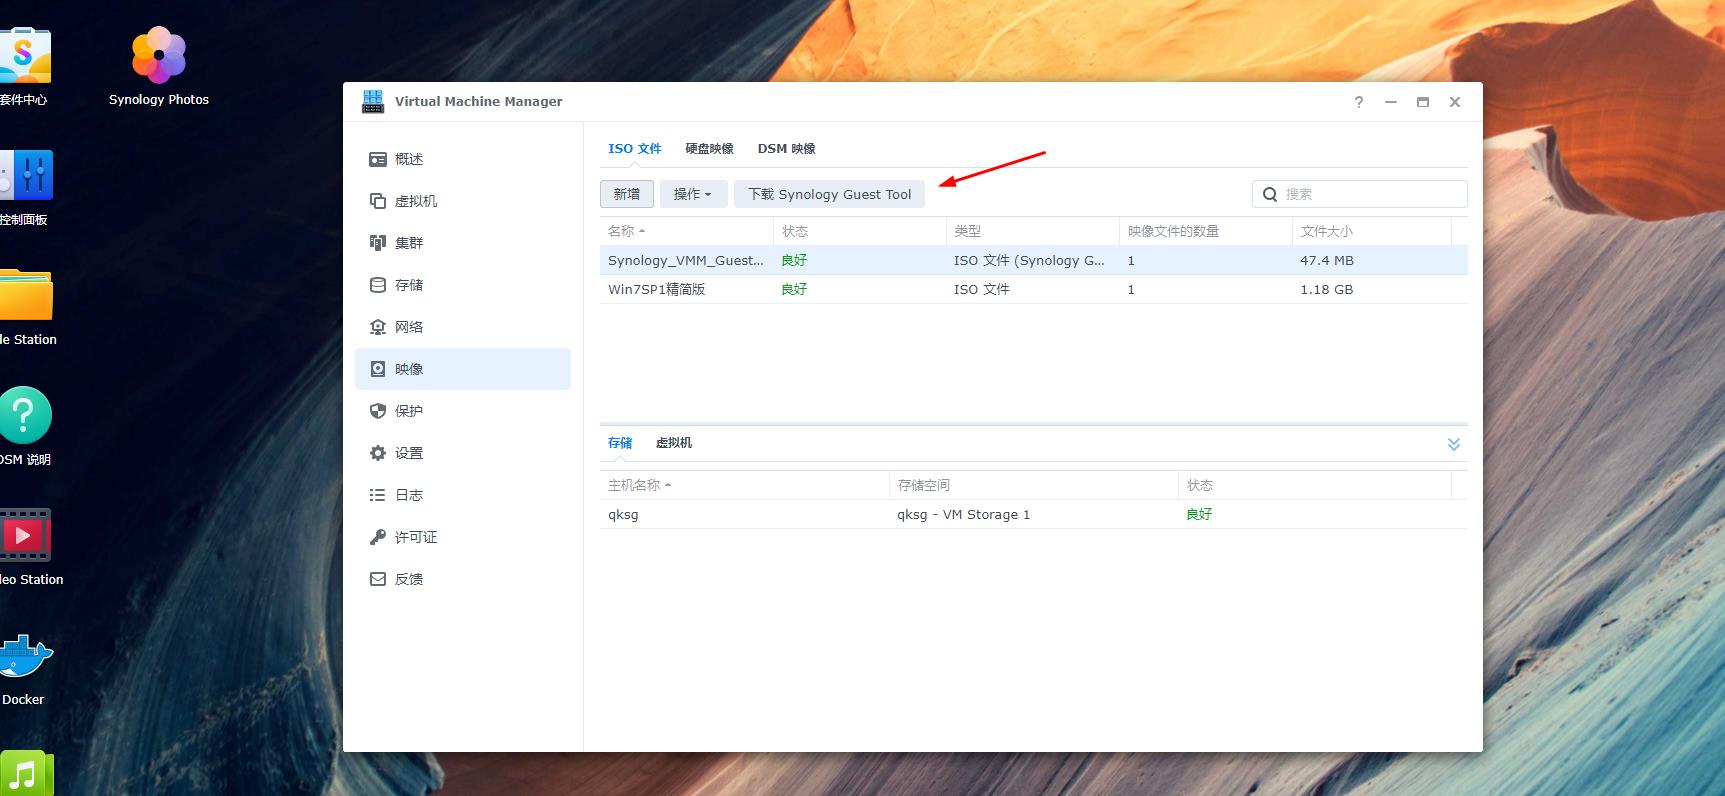Switch to the 硬盘映像 tab
1725x796 pixels.
click(x=709, y=149)
